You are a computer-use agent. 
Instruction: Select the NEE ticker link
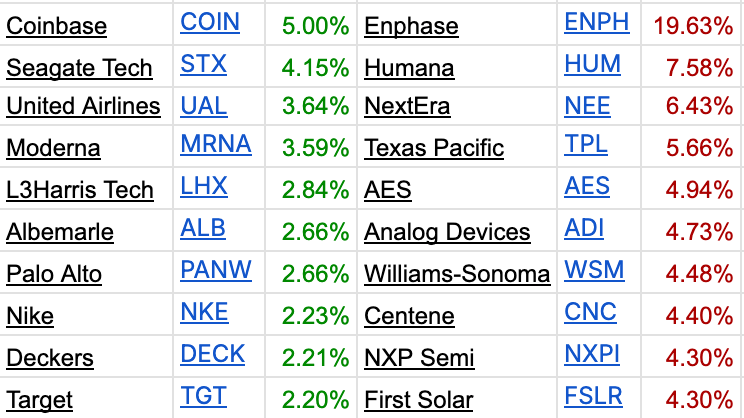tap(587, 106)
